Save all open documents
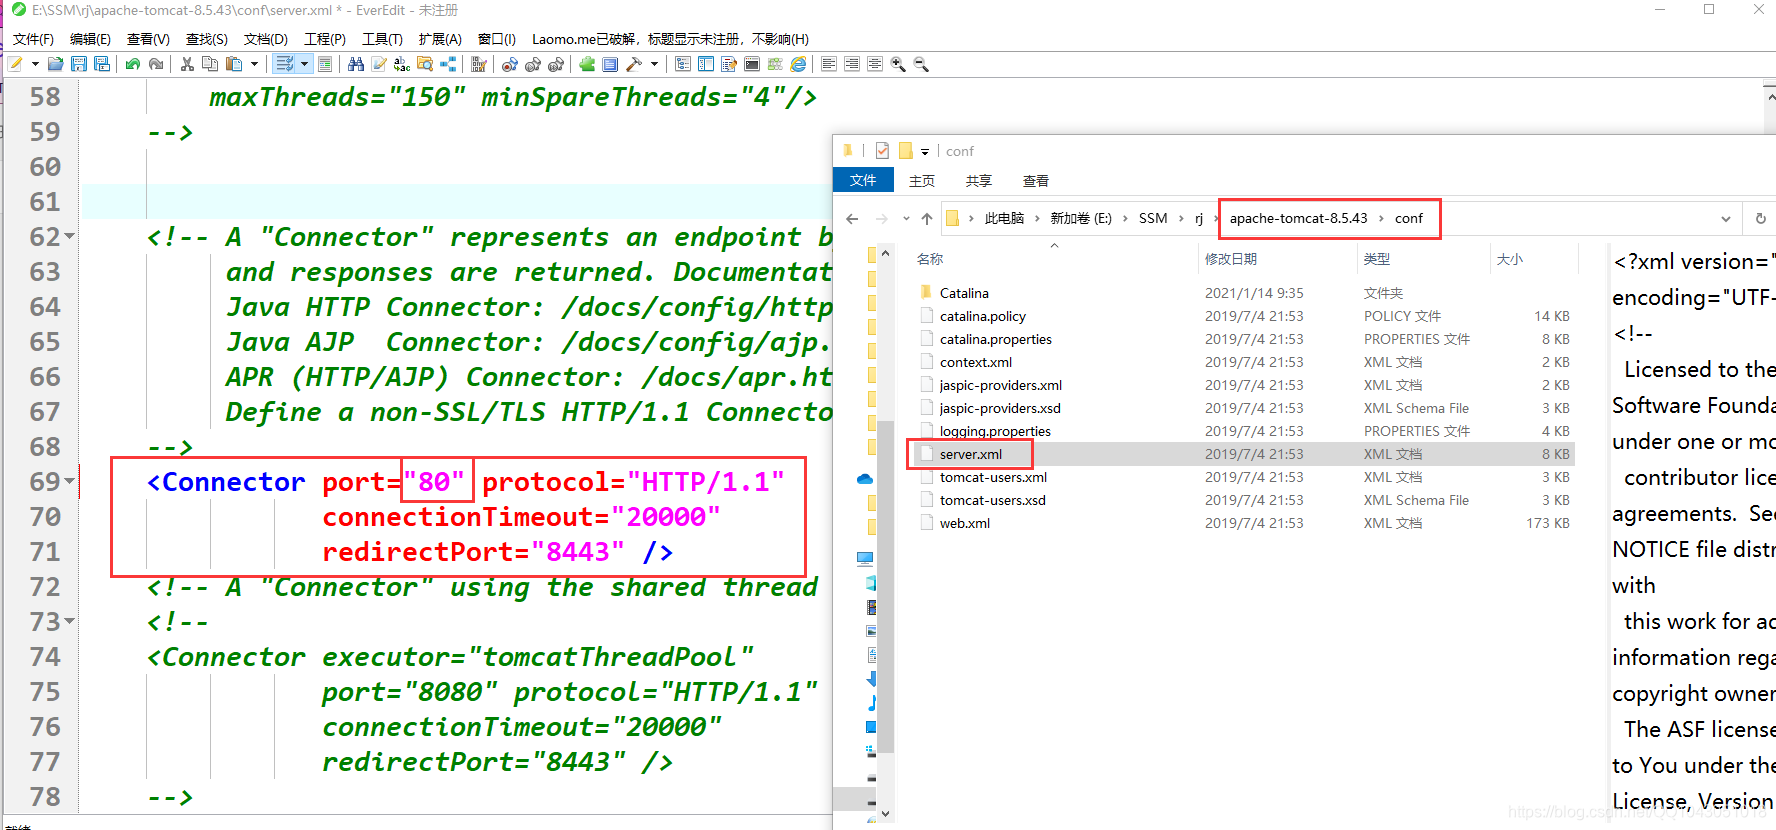The image size is (1776, 830). [102, 64]
